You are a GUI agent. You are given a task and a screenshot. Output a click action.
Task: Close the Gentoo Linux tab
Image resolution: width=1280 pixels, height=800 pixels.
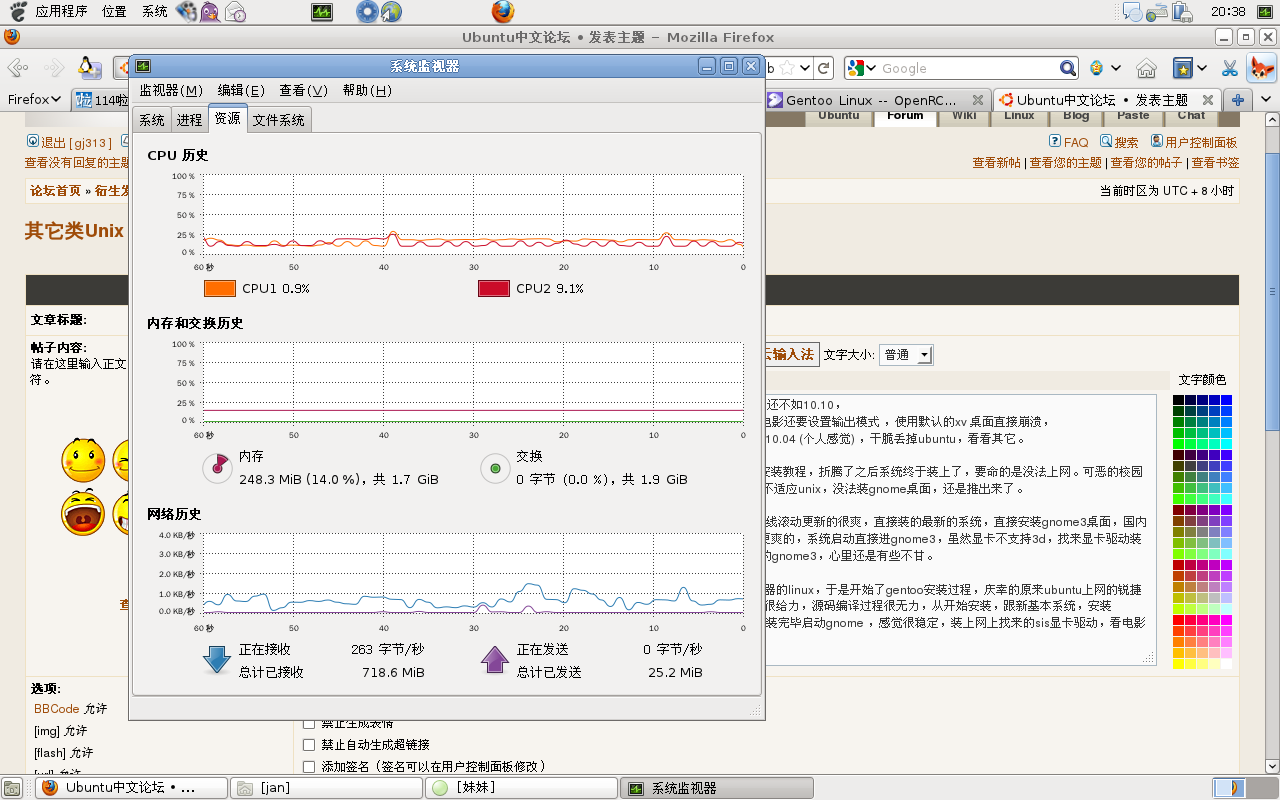coord(977,100)
